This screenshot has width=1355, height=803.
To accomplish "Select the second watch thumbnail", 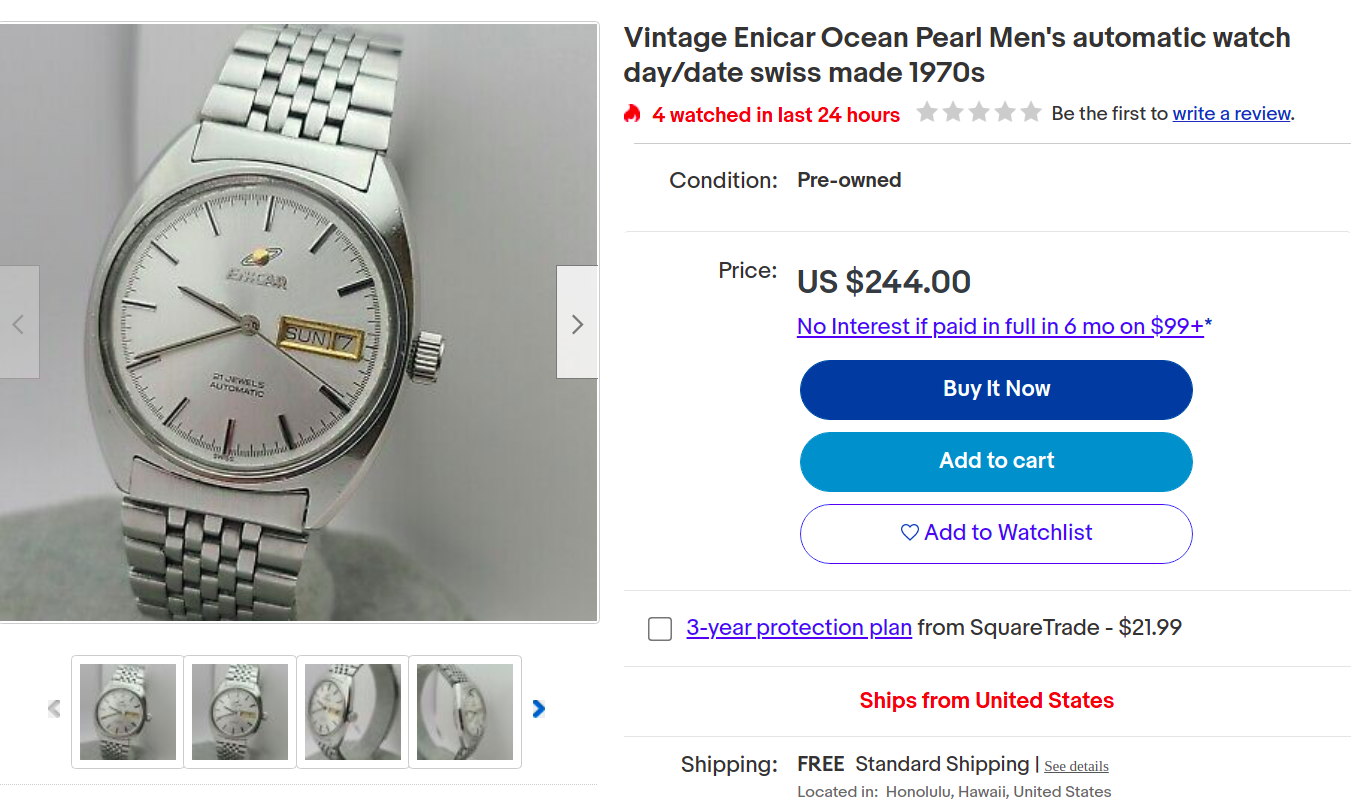I will (240, 711).
